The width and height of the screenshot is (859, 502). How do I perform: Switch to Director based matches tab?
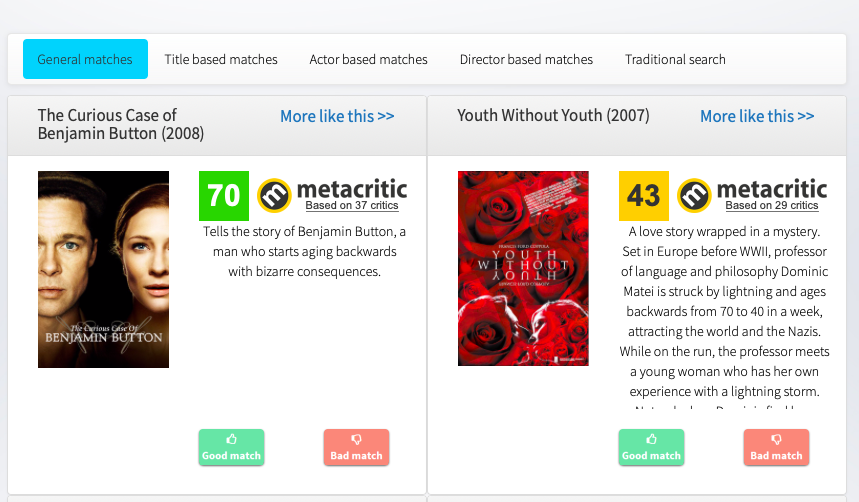(526, 59)
